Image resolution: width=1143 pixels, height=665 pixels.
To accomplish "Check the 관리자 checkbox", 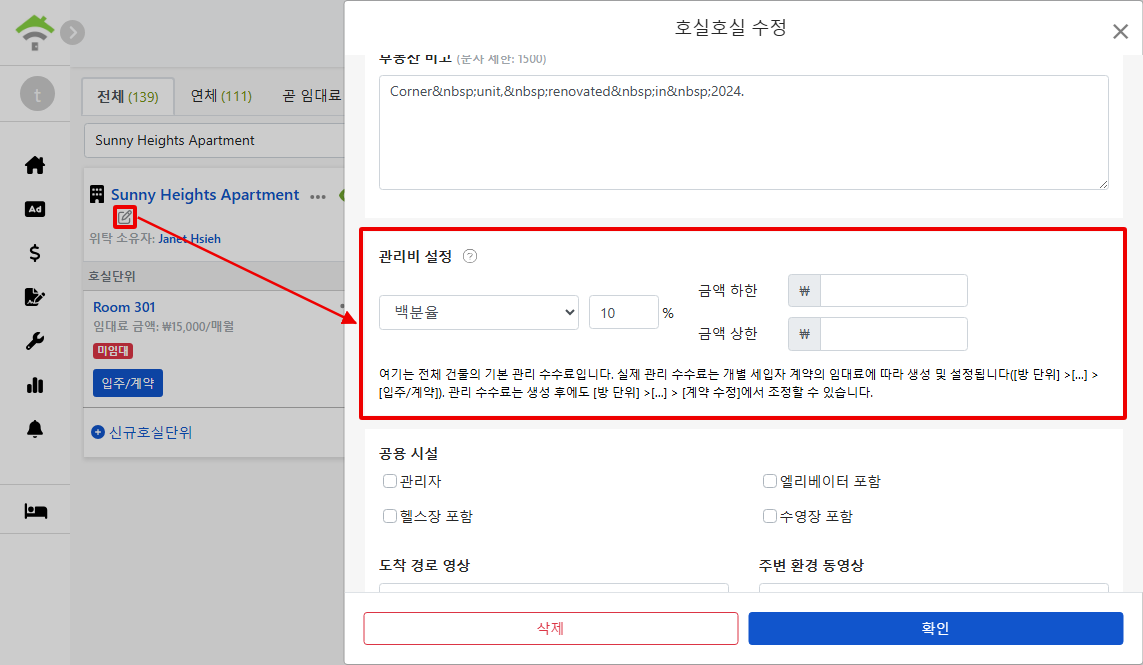I will (390, 481).
